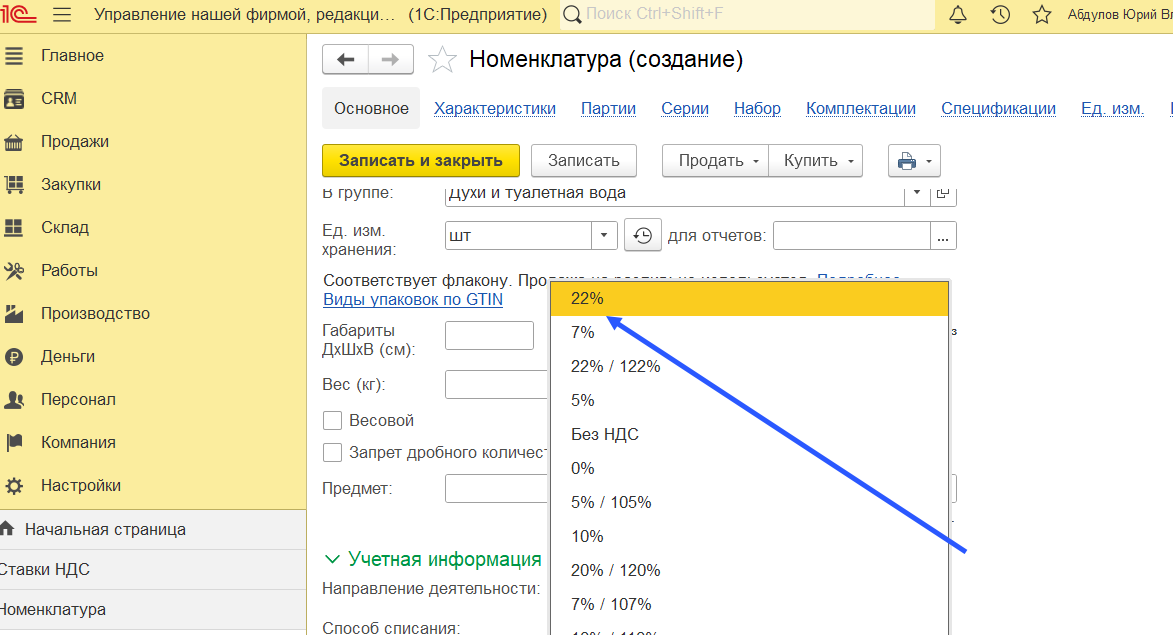The height and width of the screenshot is (635, 1173).
Task: Choose Без НДС option
Action: pyautogui.click(x=750, y=435)
